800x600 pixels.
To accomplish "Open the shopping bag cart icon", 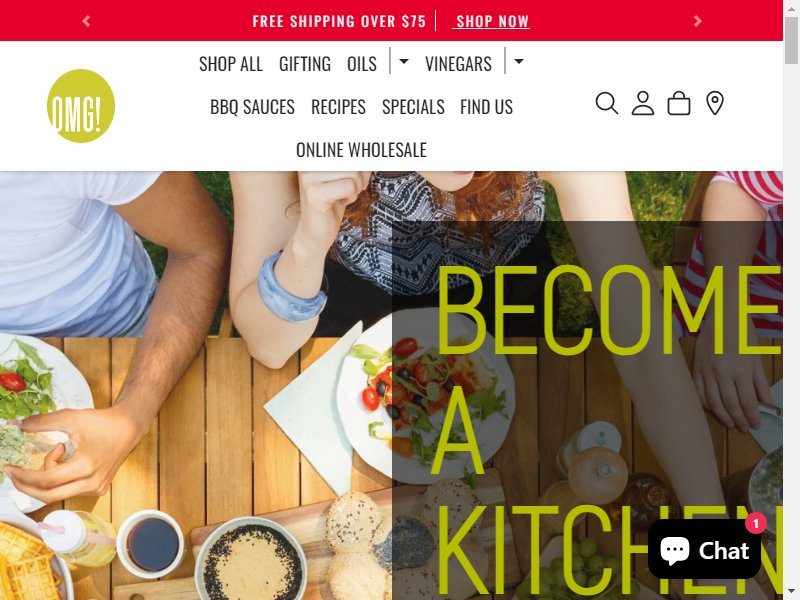I will (679, 103).
